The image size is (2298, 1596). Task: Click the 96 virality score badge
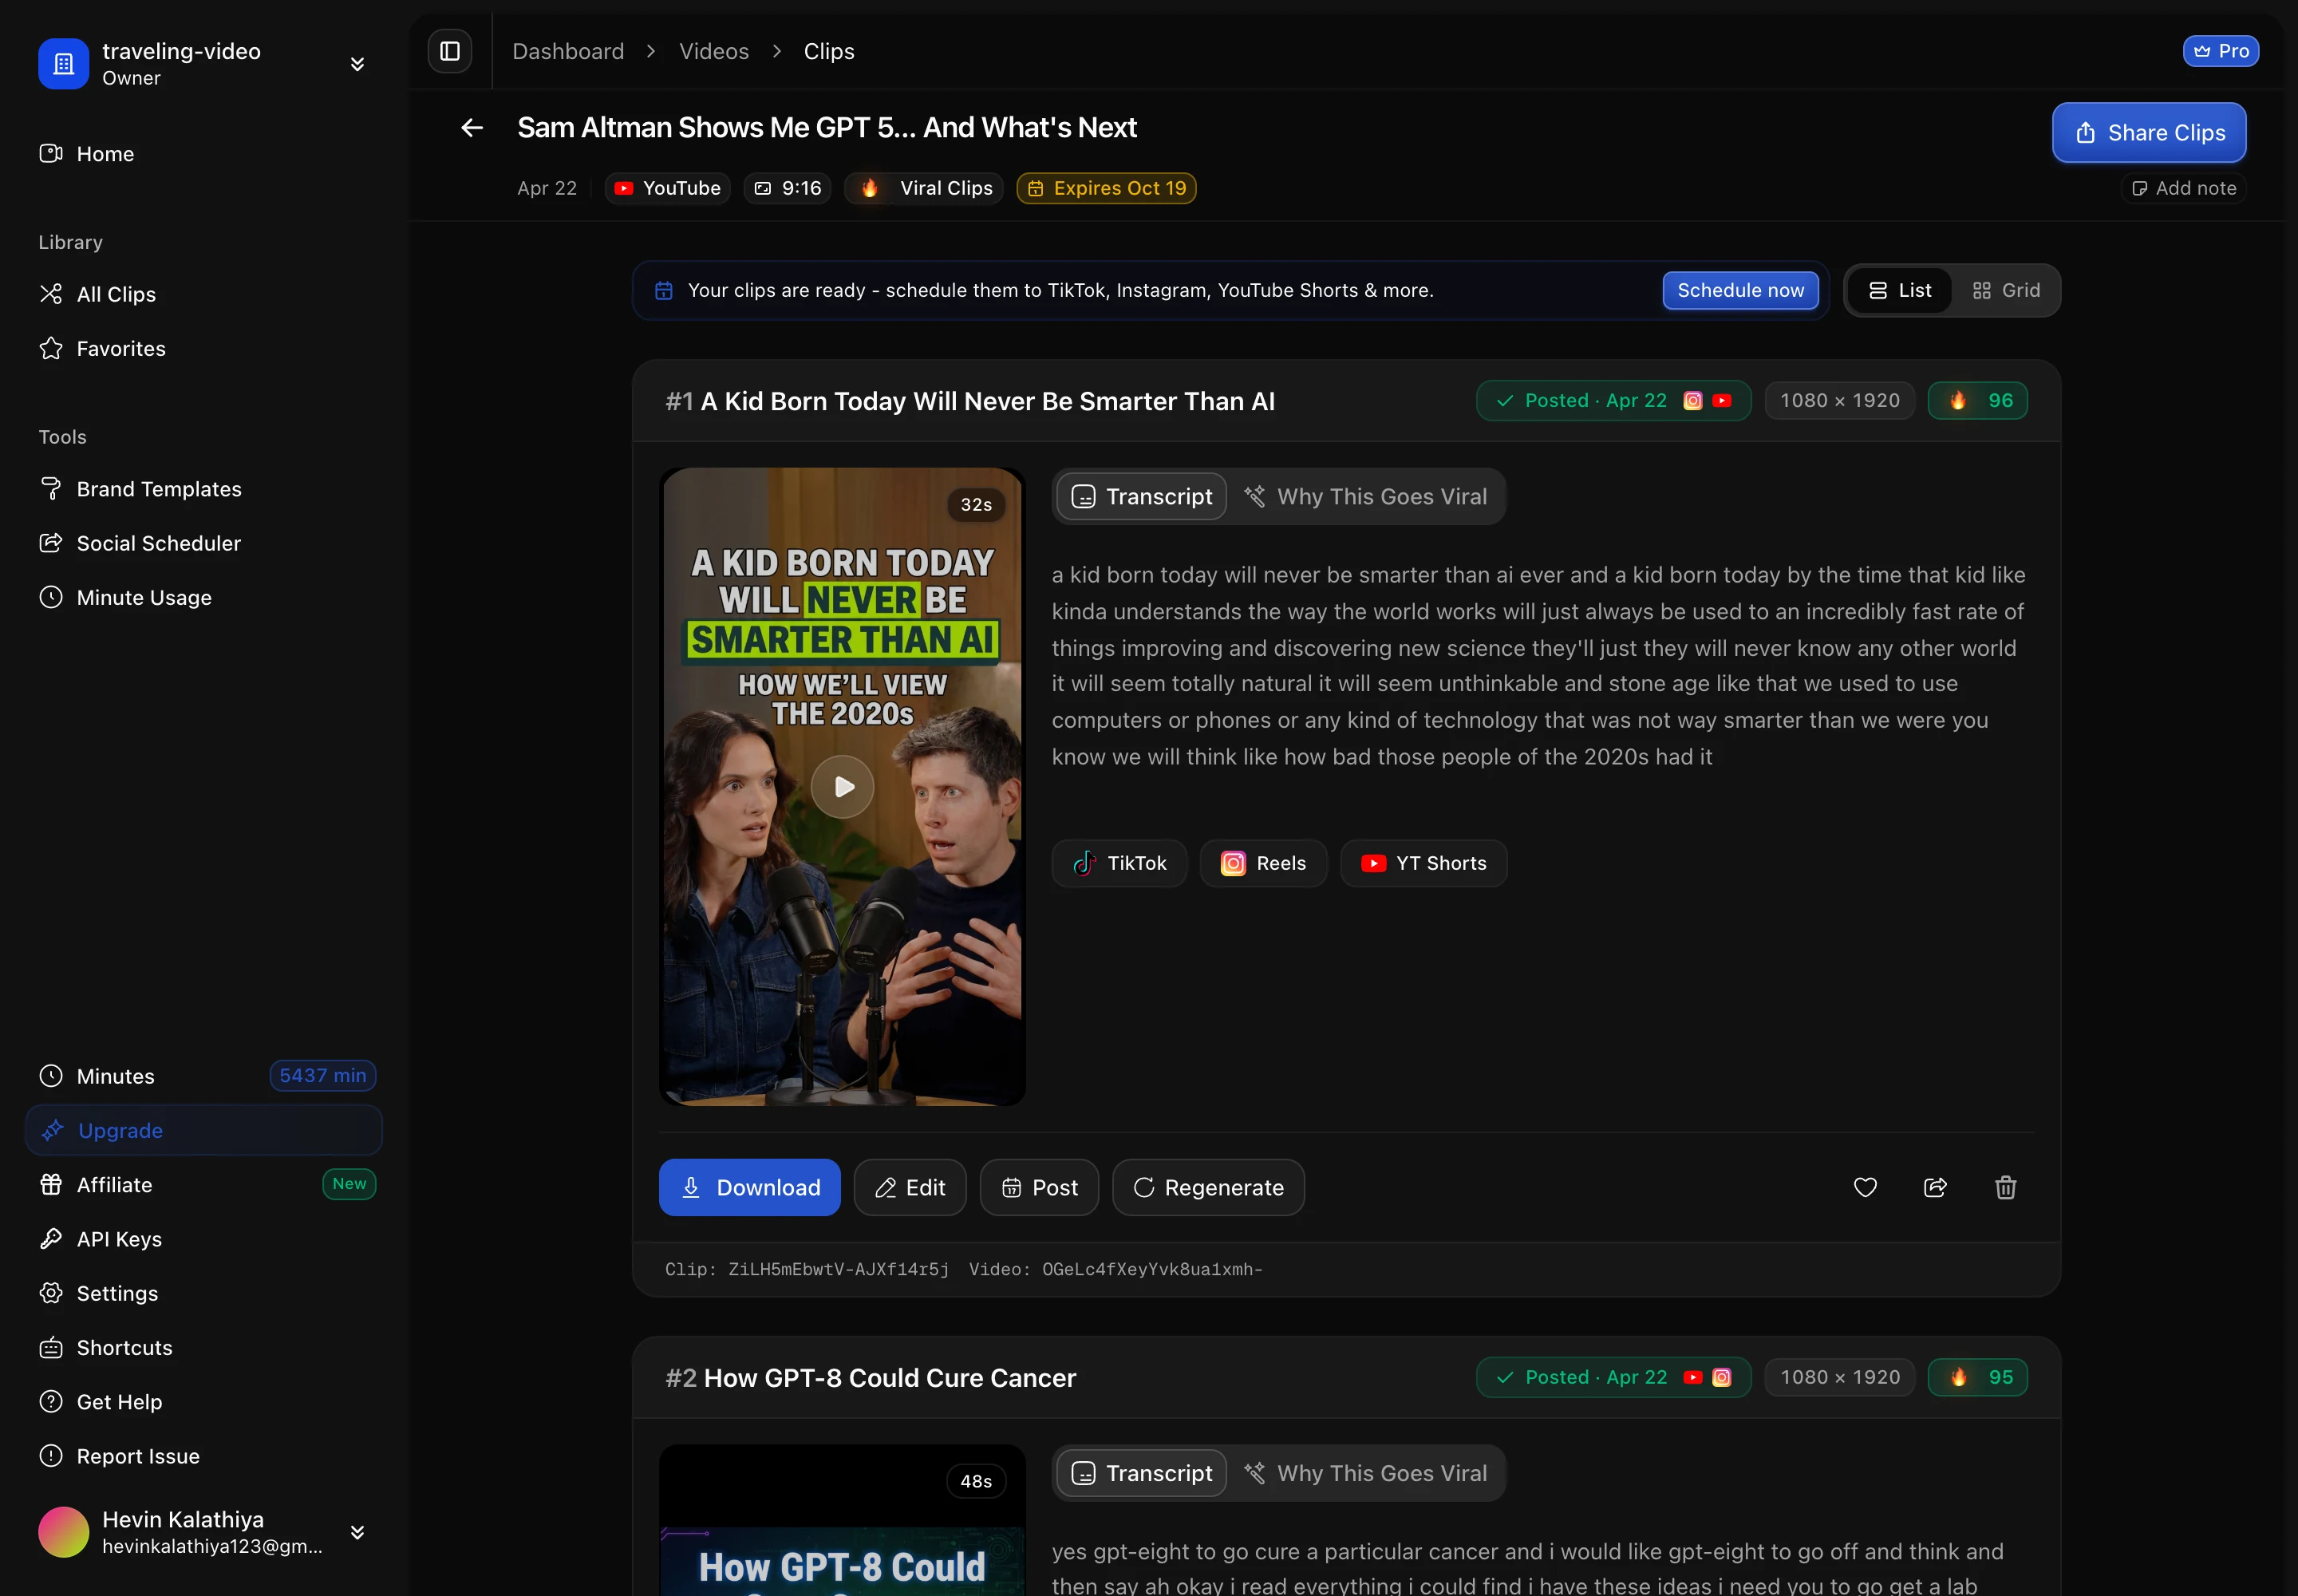point(1977,400)
